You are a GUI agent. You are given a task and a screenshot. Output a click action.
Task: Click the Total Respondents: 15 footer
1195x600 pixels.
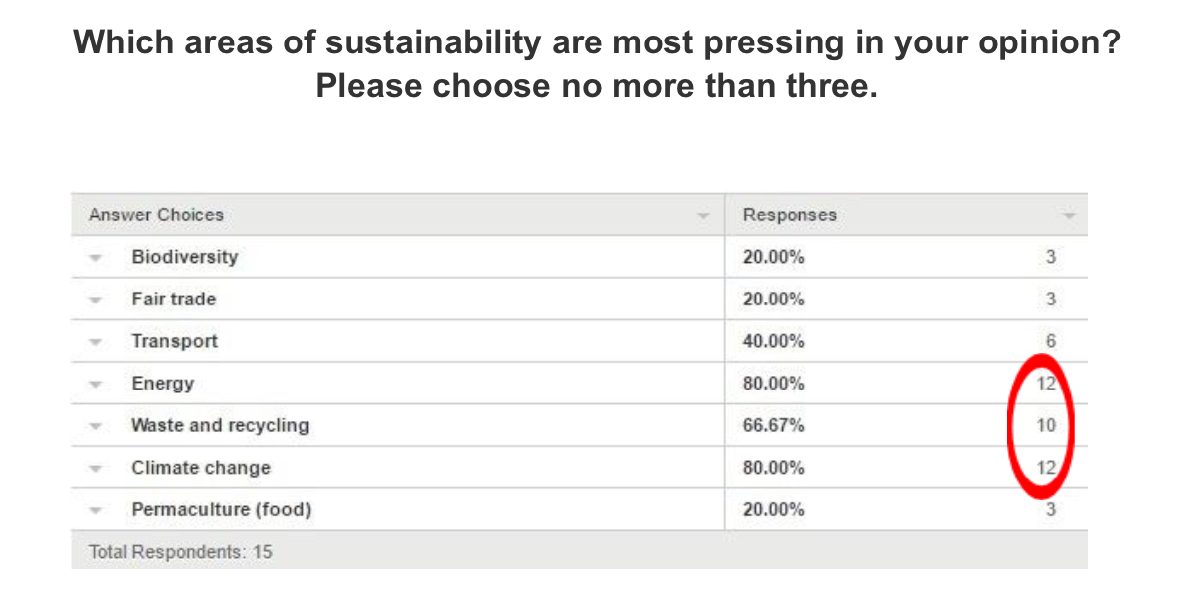point(181,551)
